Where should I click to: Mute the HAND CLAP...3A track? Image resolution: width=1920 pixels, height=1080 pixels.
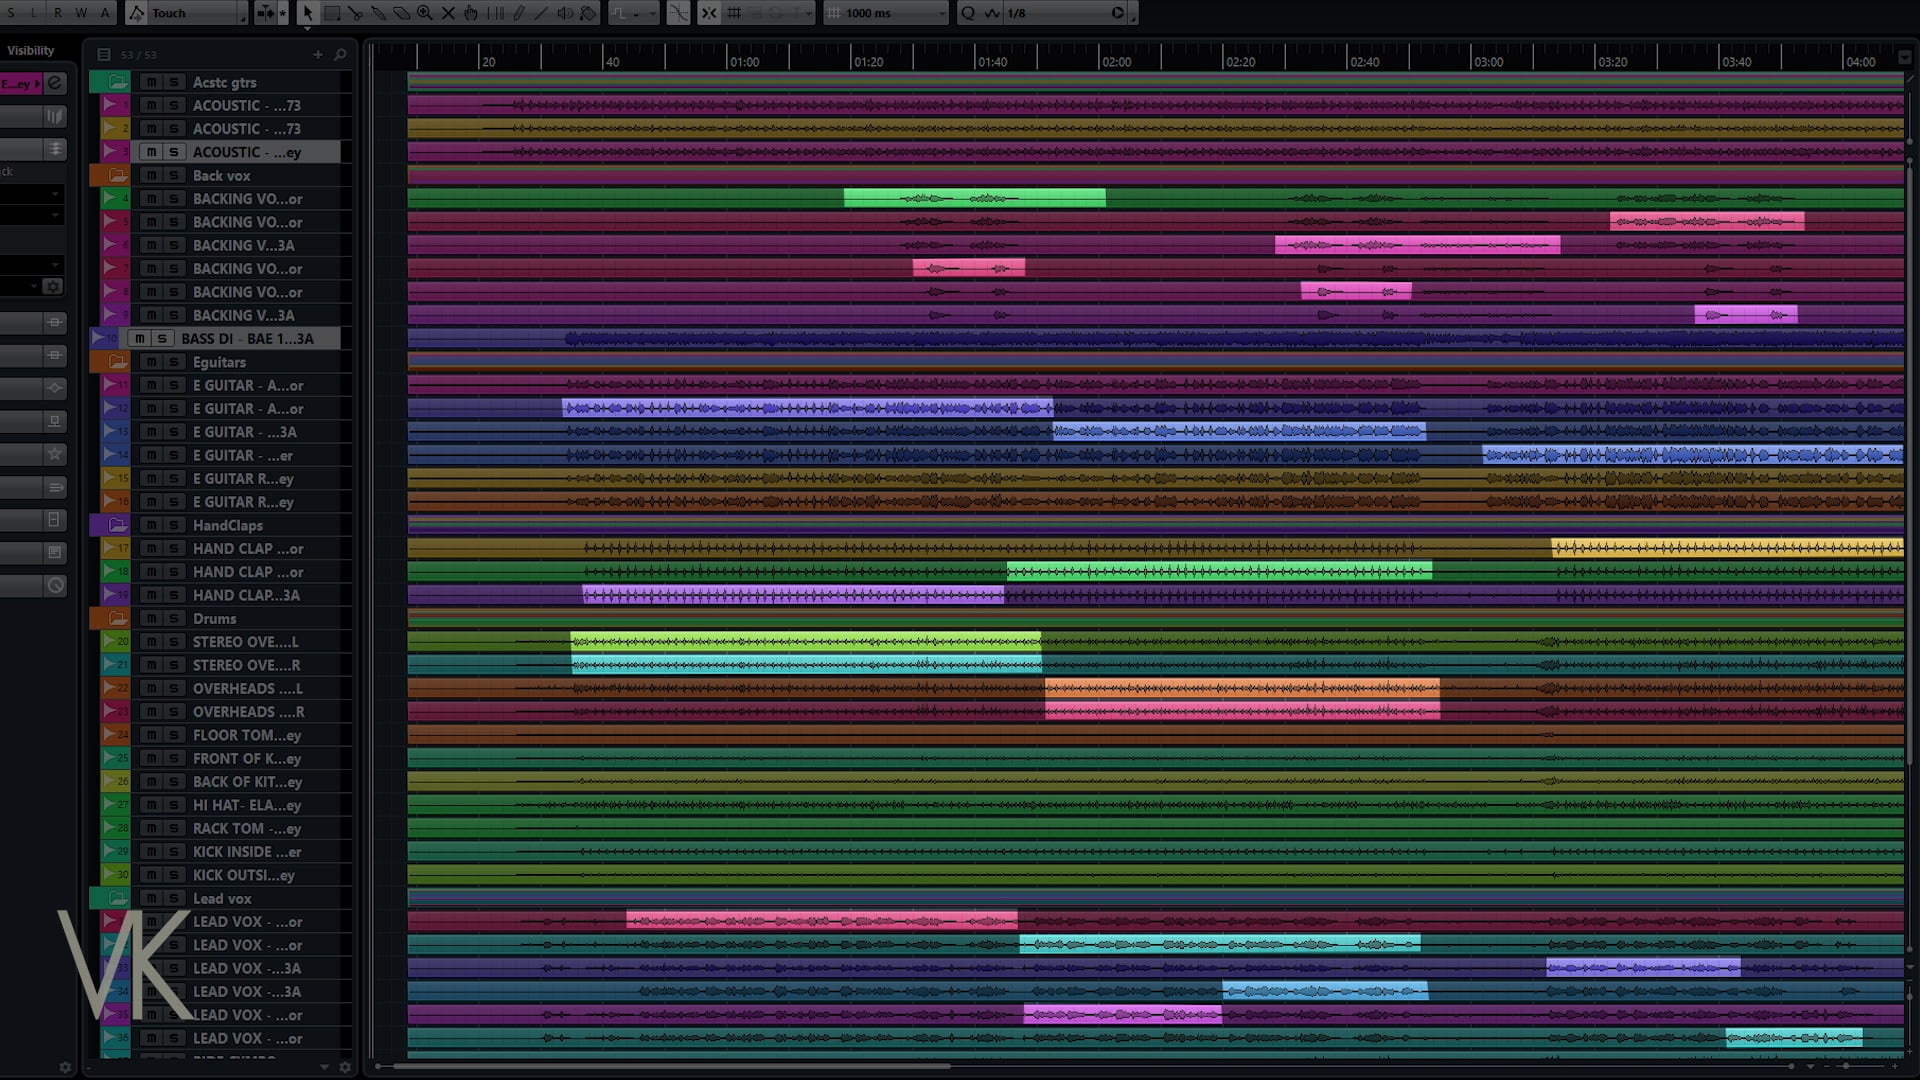151,595
